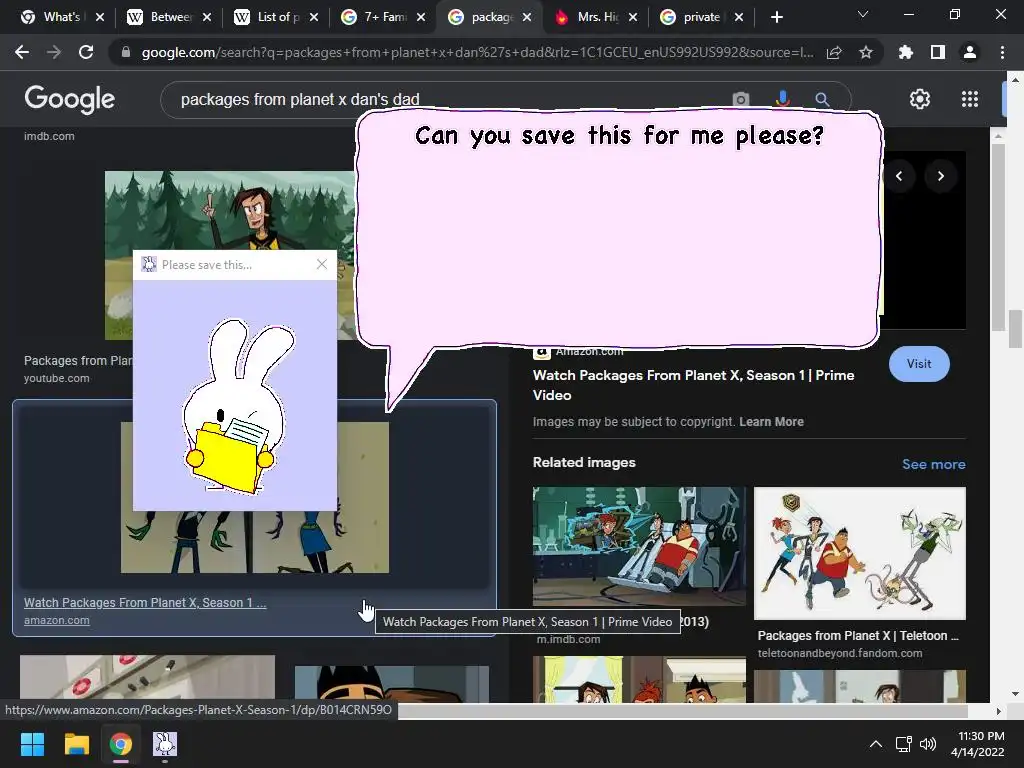Click the bunny app taskbar icon

click(165, 744)
